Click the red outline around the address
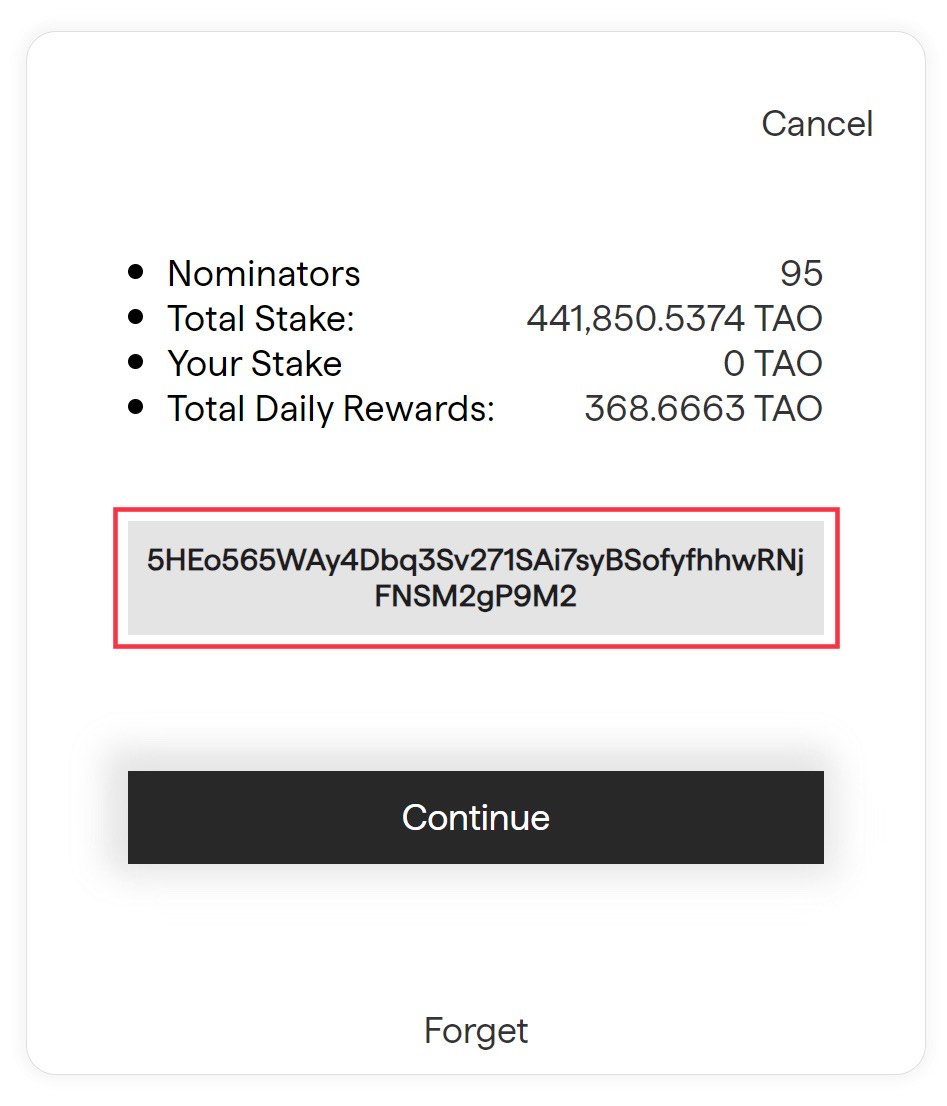This screenshot has height=1106, width=947. coord(476,509)
